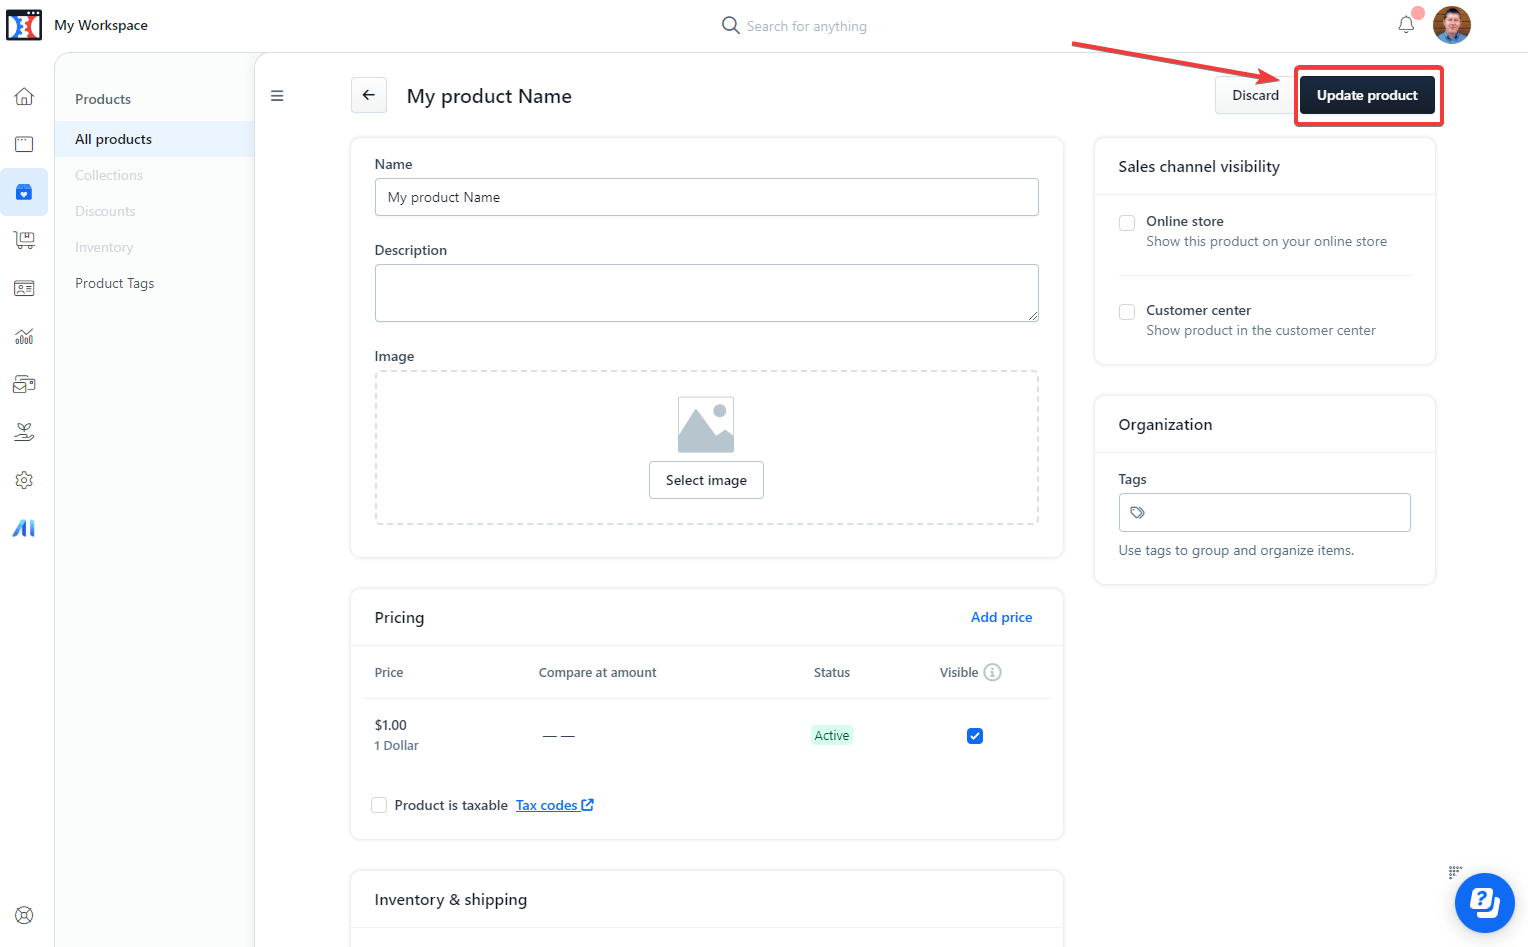Screen dimensions: 1528x947
Task: Open the Home dashboard icon
Action: pyautogui.click(x=24, y=96)
